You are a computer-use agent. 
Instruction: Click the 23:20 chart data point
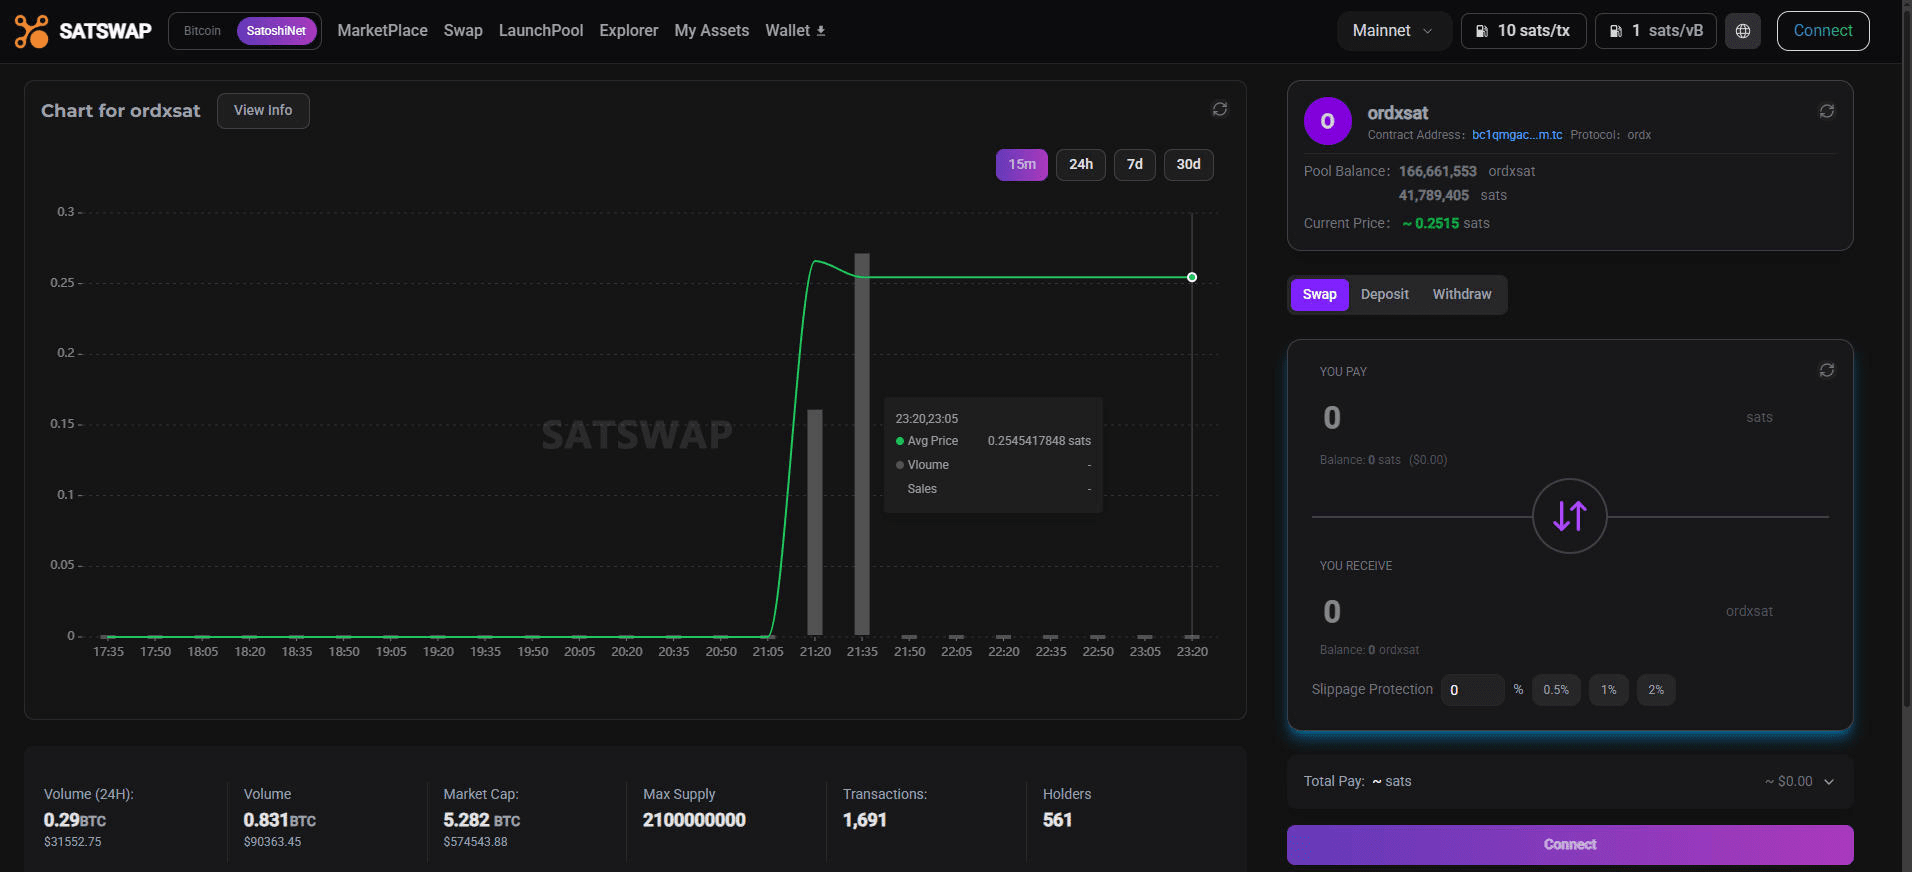(1191, 277)
